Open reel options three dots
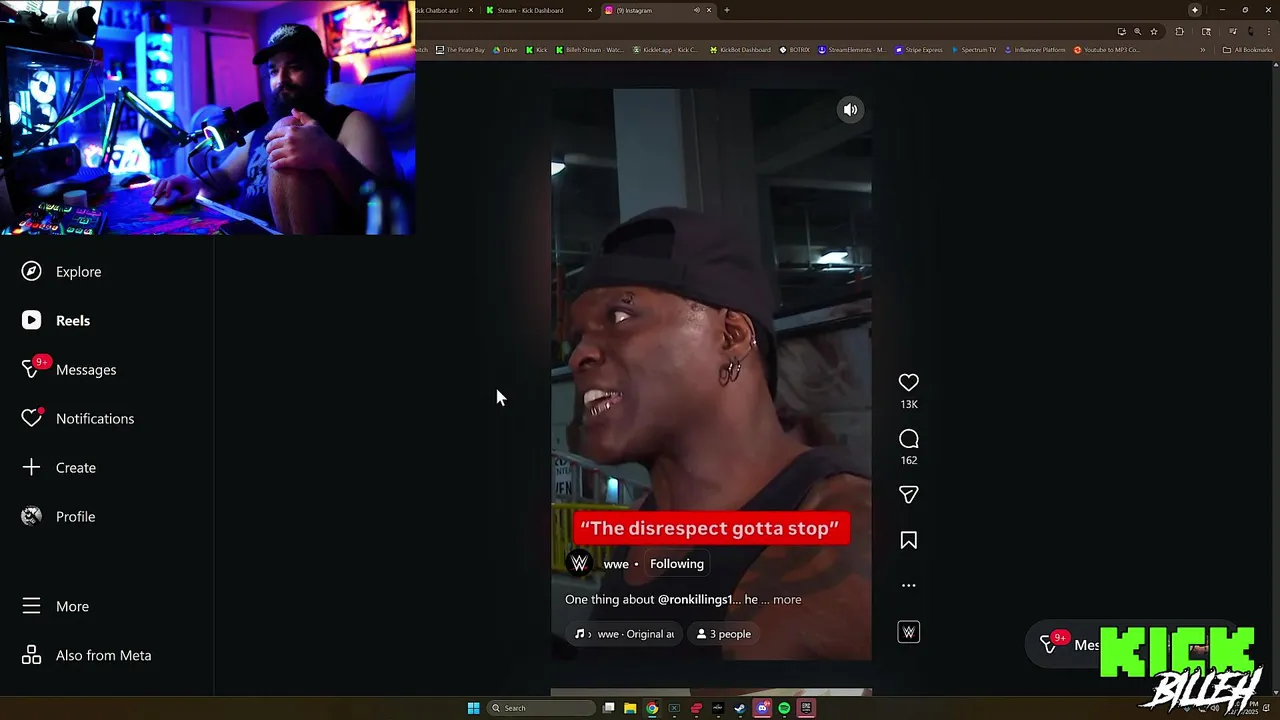 [x=908, y=586]
